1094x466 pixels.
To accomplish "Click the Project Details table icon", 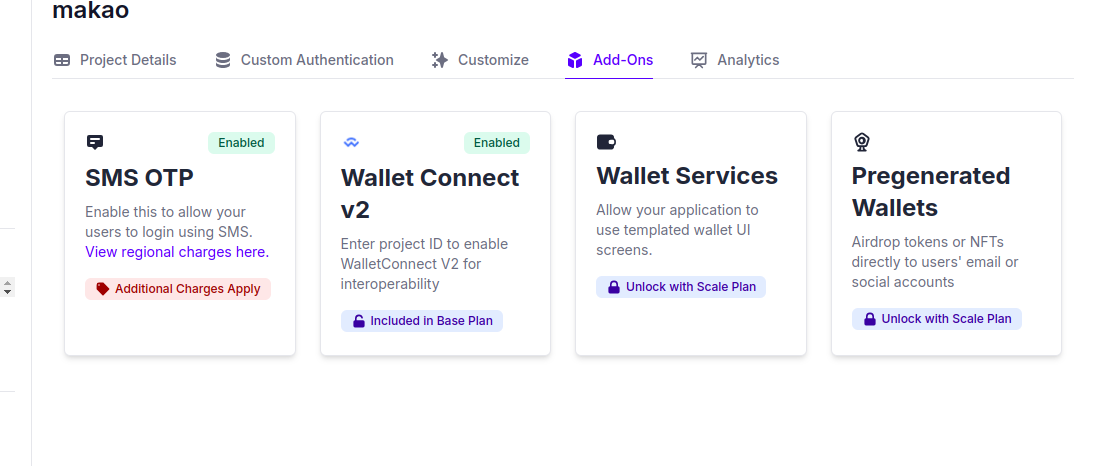I will [x=62, y=60].
